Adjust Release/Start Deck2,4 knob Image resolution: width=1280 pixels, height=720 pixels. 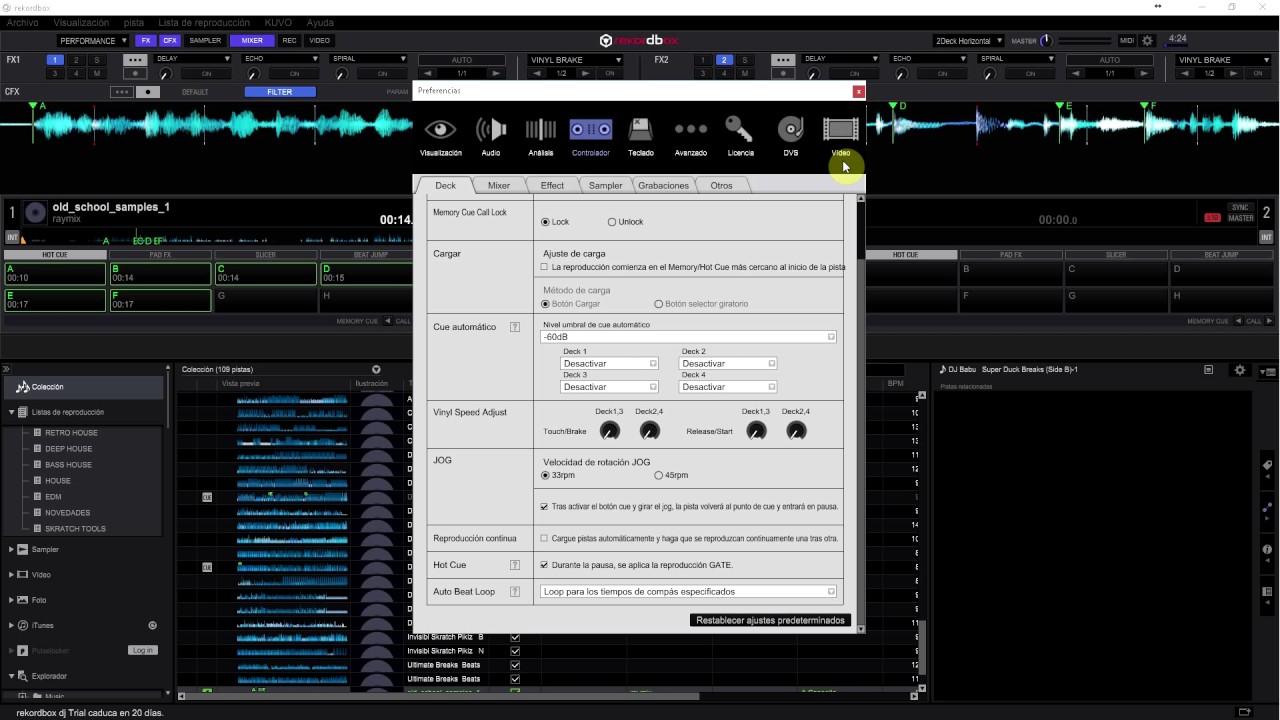click(796, 431)
